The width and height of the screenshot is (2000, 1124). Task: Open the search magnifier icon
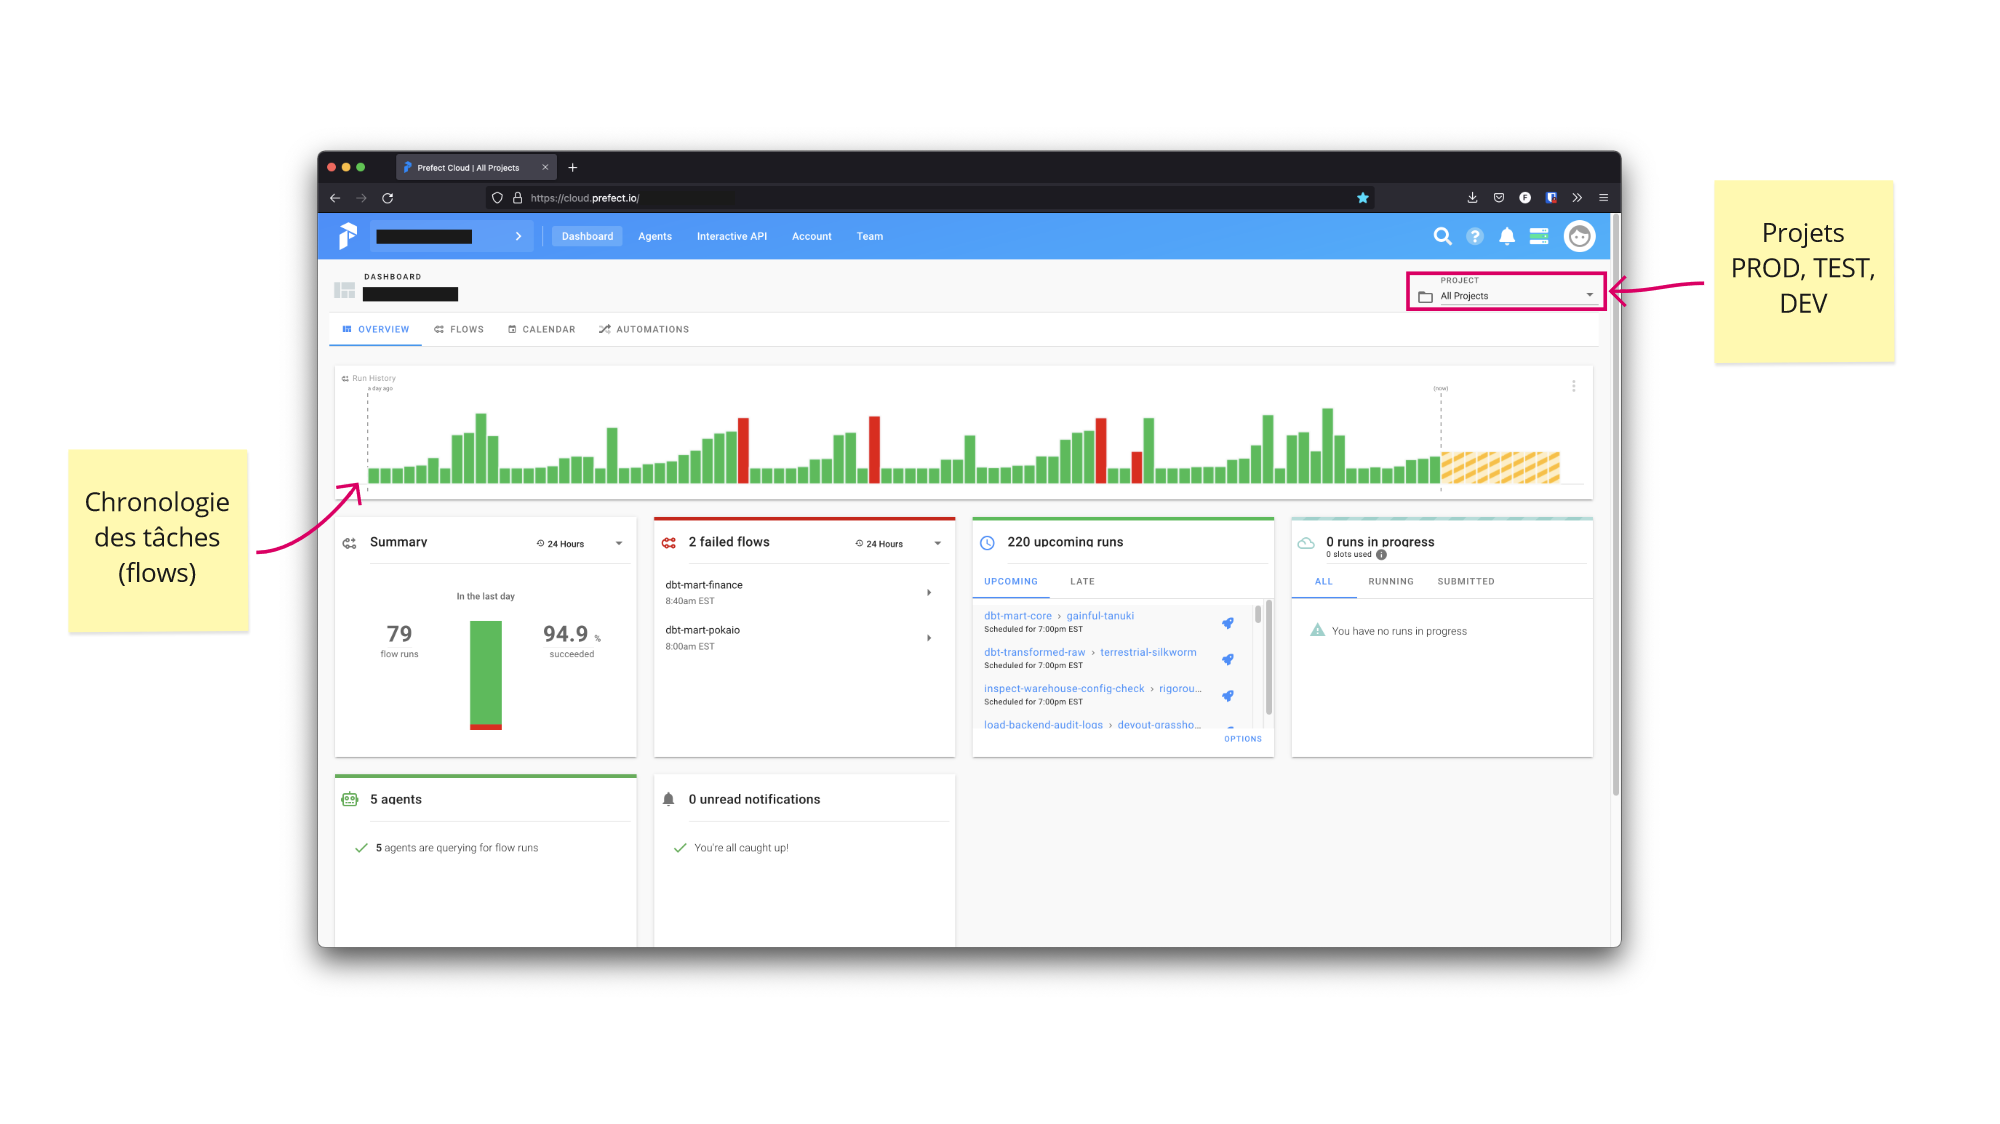[x=1442, y=236]
